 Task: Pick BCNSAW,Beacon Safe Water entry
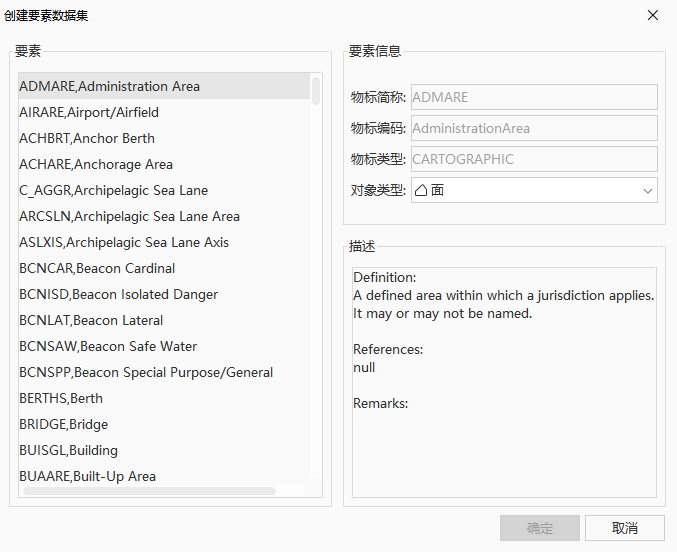click(x=108, y=346)
